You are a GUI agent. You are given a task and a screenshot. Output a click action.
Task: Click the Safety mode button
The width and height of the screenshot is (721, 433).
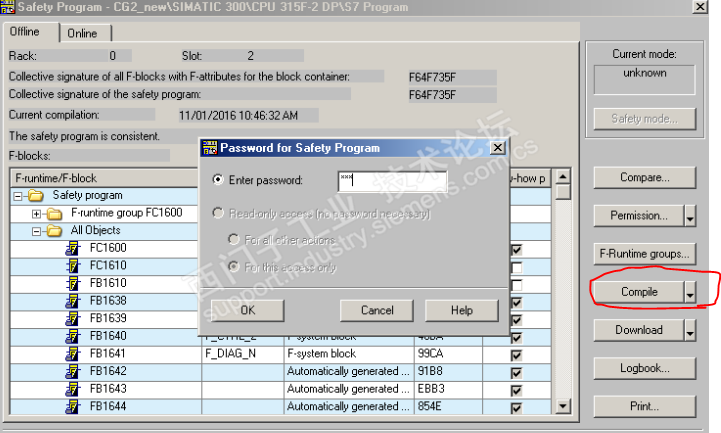pyautogui.click(x=645, y=119)
